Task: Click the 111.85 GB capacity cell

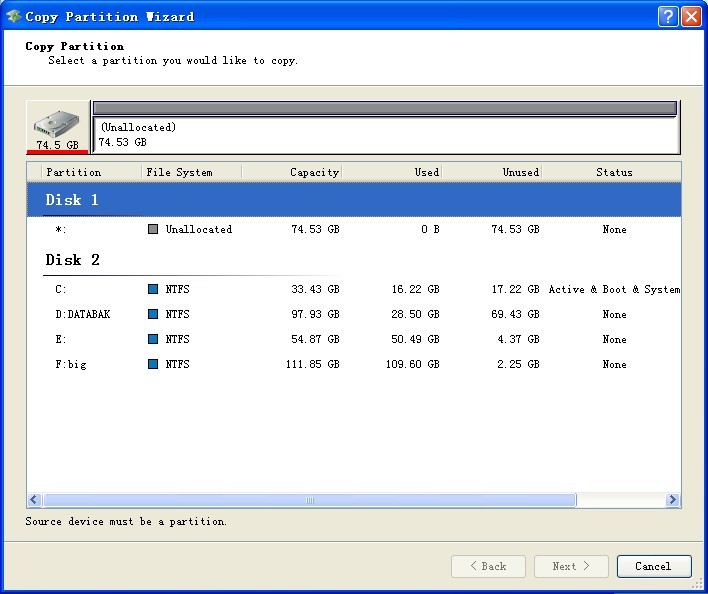Action: (x=312, y=364)
